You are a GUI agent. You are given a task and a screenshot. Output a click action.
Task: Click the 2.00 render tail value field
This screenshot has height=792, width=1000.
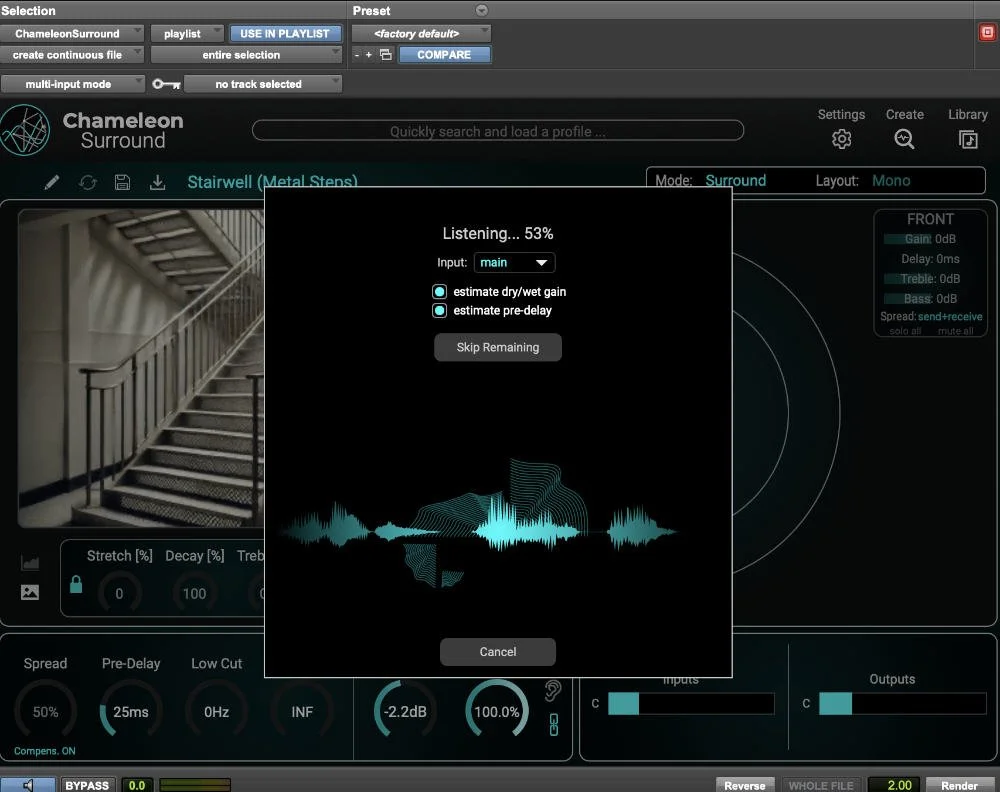click(893, 785)
